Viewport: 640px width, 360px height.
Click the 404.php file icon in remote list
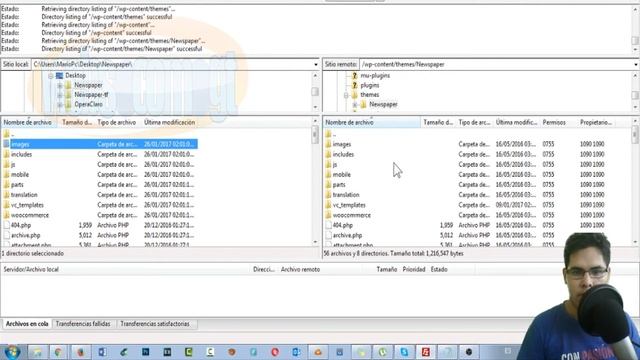click(x=328, y=225)
